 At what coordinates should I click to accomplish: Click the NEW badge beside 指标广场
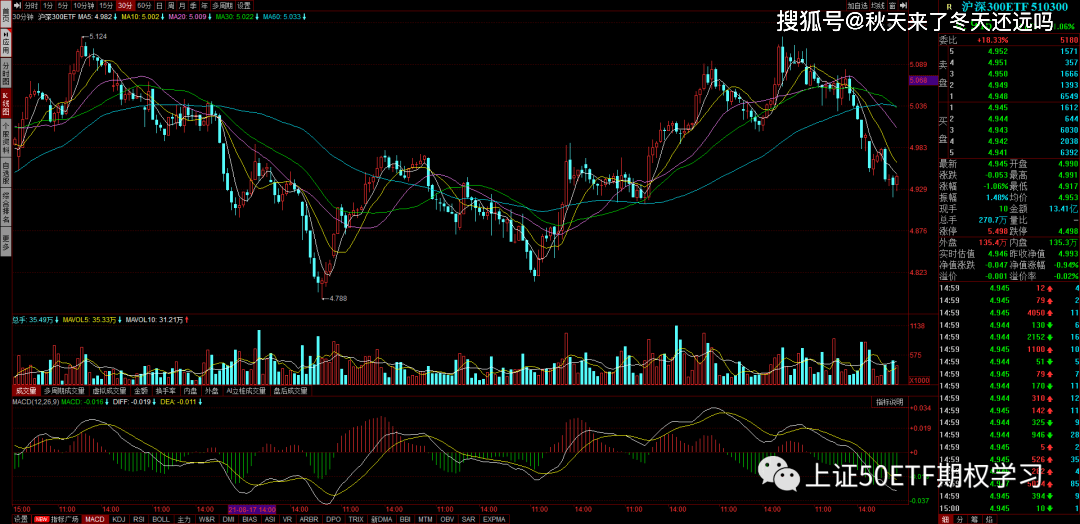pos(41,519)
